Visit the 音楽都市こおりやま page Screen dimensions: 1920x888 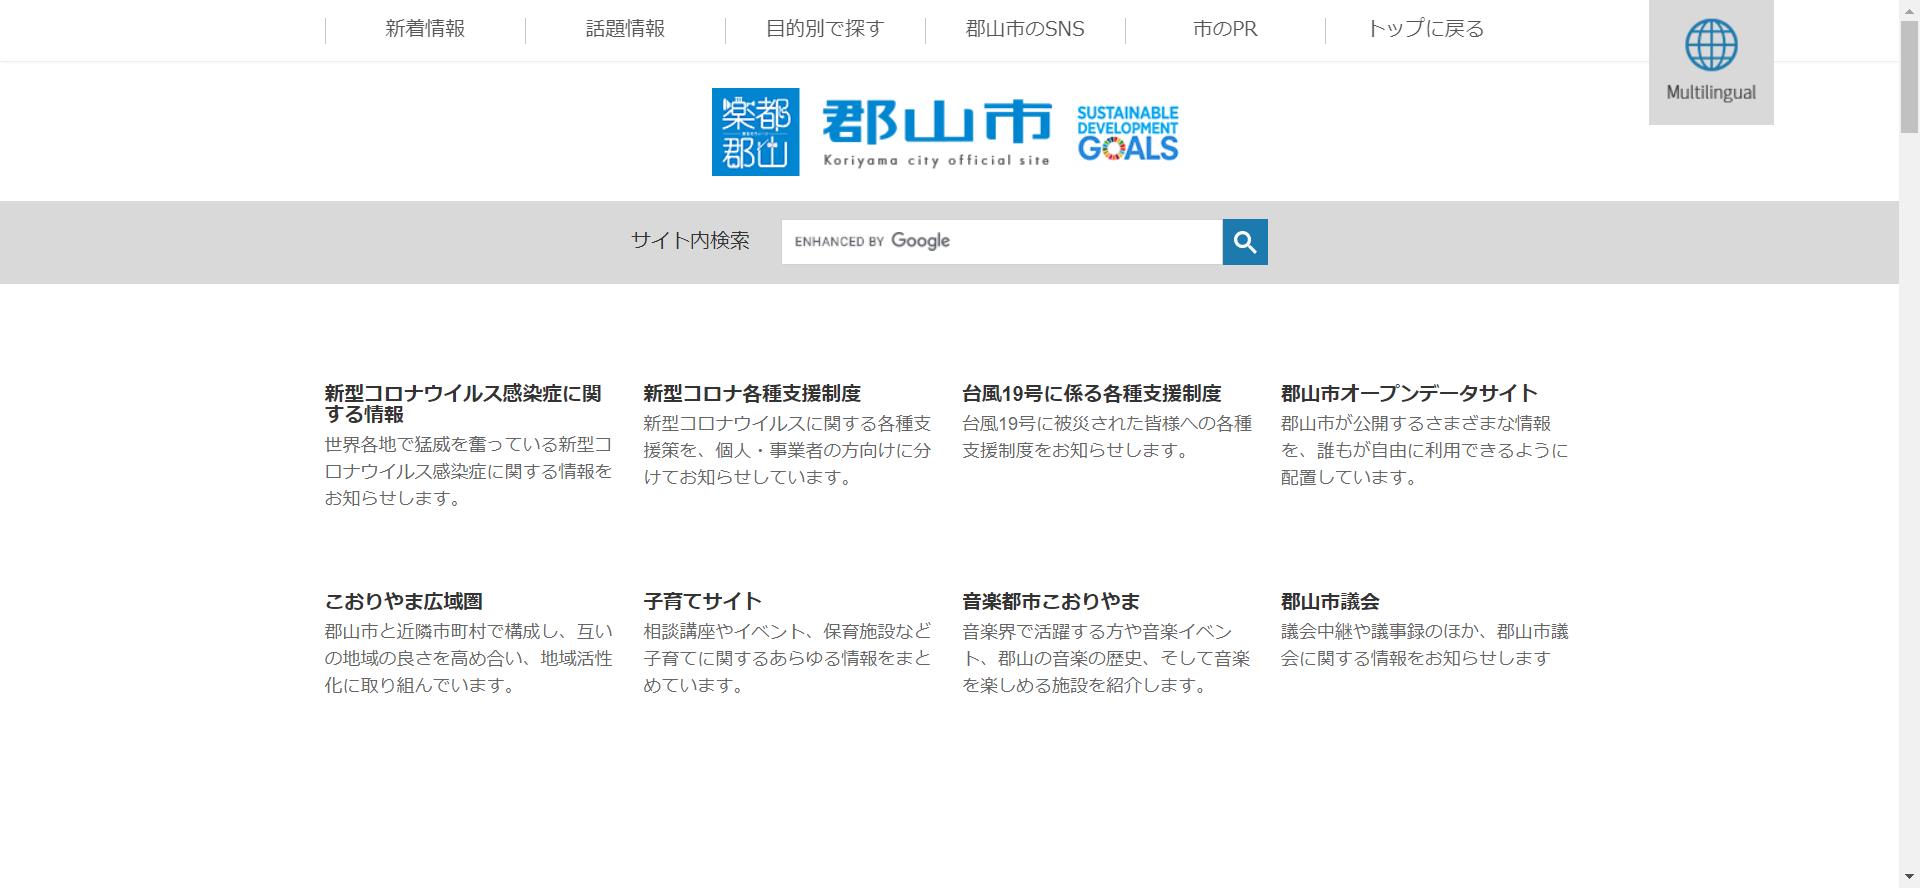[x=1050, y=601]
